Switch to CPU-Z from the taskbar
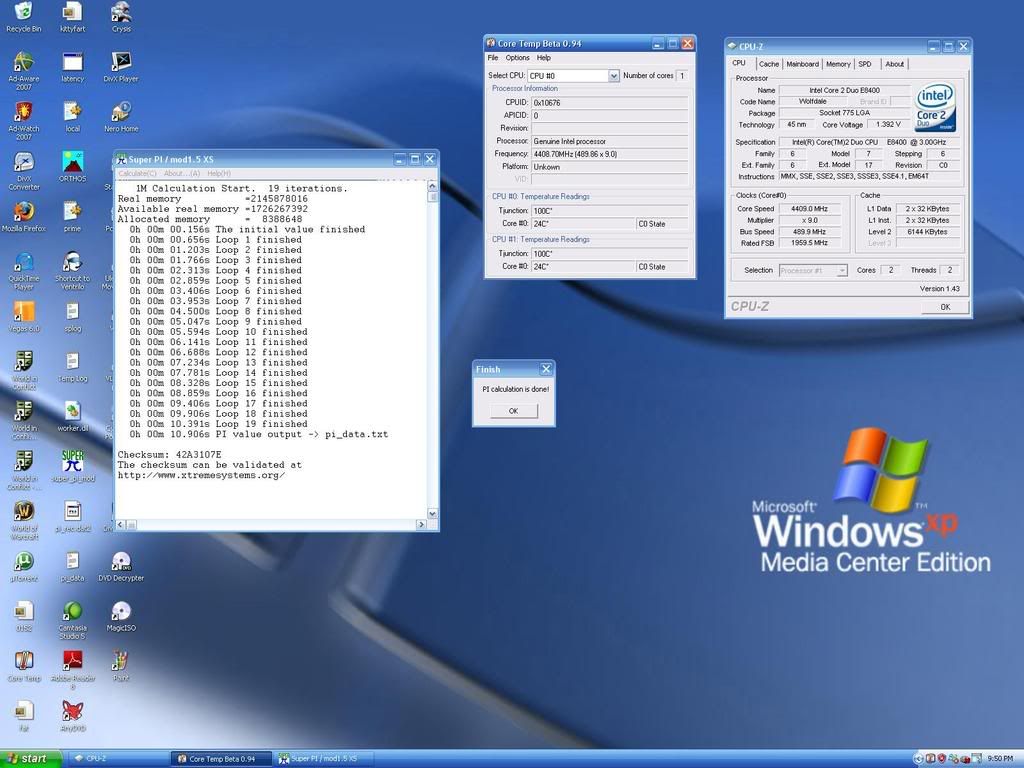1024x768 pixels. click(x=118, y=758)
